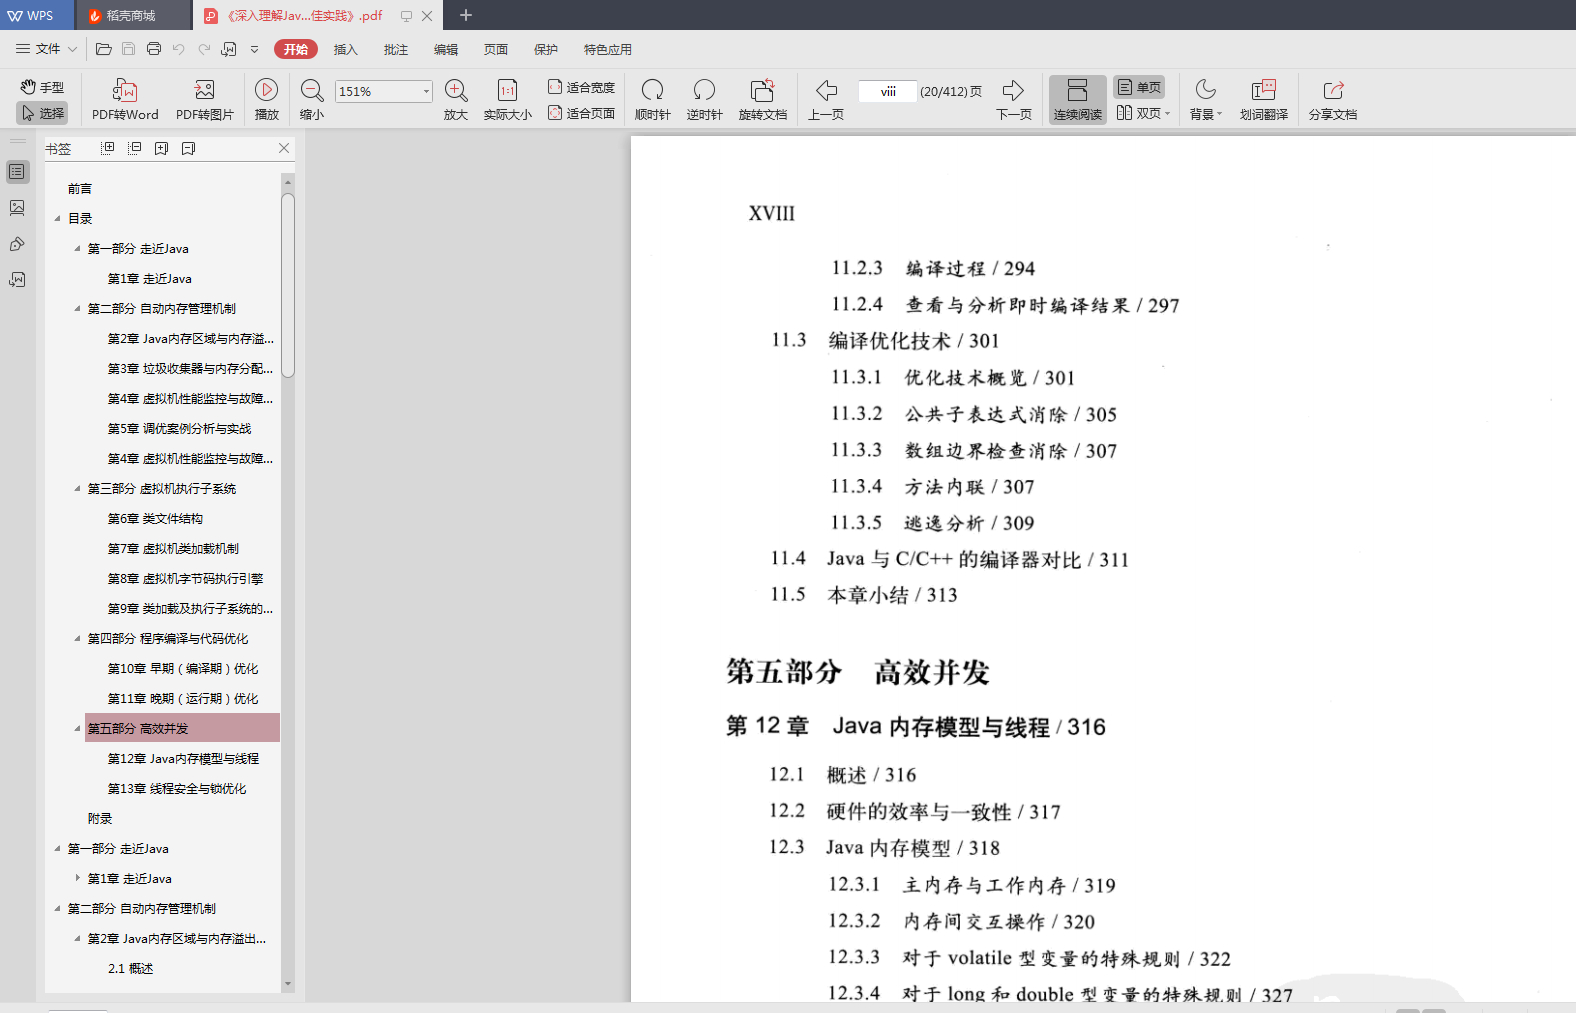The height and width of the screenshot is (1013, 1576).
Task: Select bookmark 2.1 概述
Action: (131, 968)
